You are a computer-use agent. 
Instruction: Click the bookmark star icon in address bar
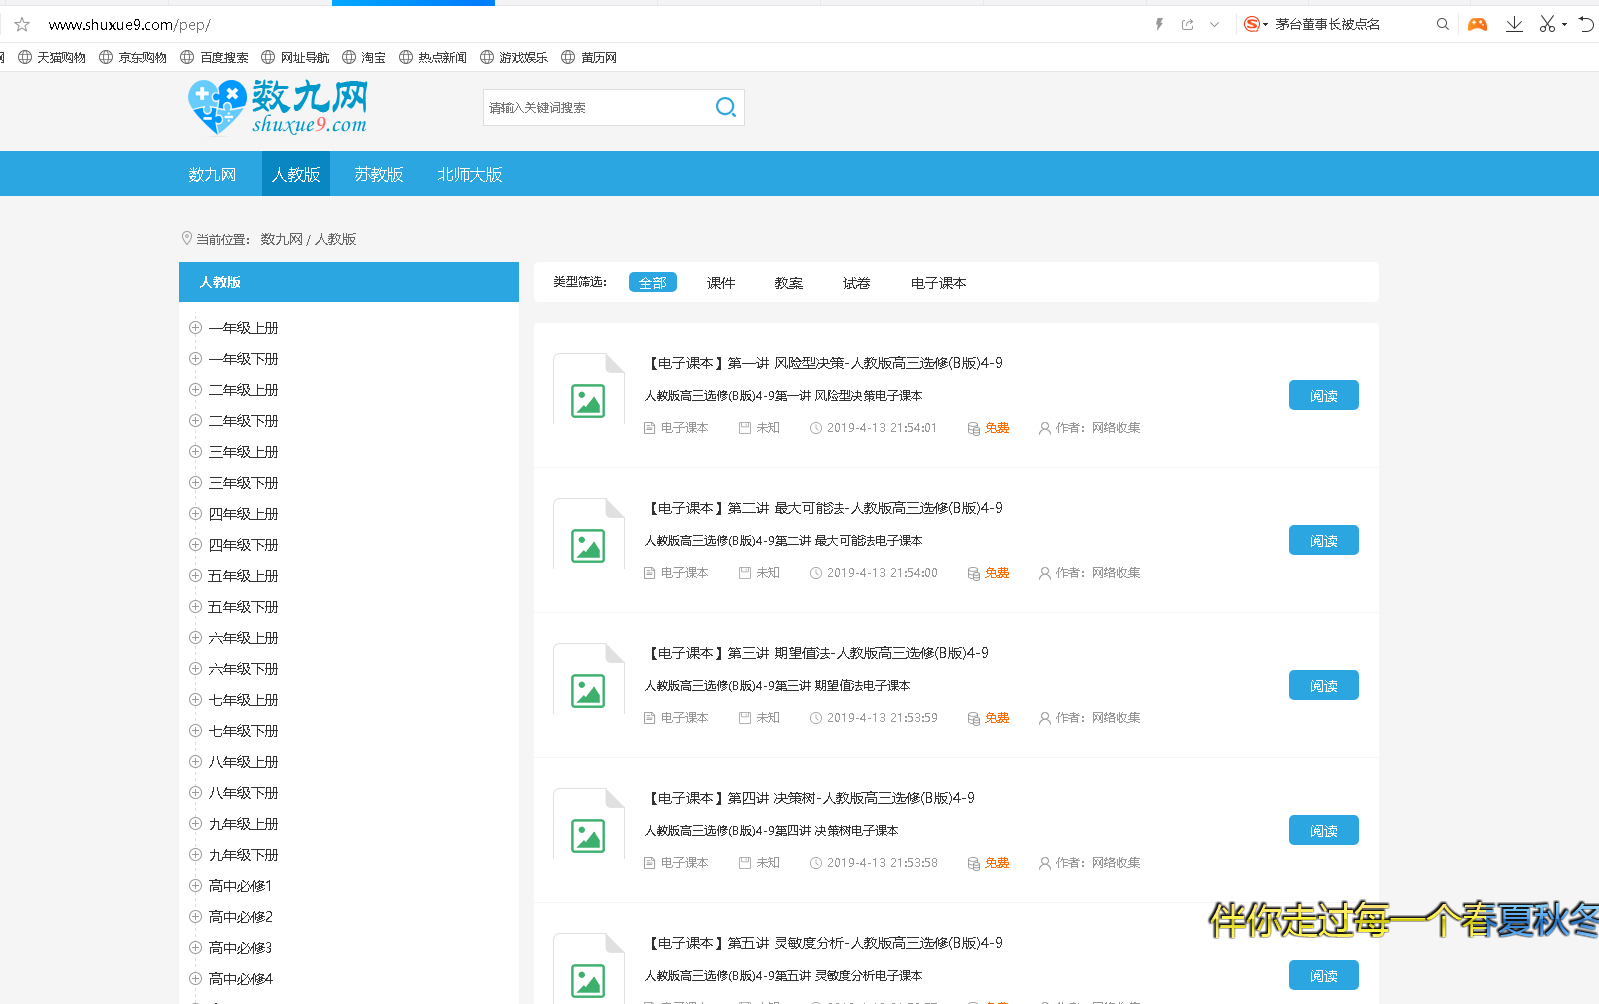pyautogui.click(x=22, y=24)
